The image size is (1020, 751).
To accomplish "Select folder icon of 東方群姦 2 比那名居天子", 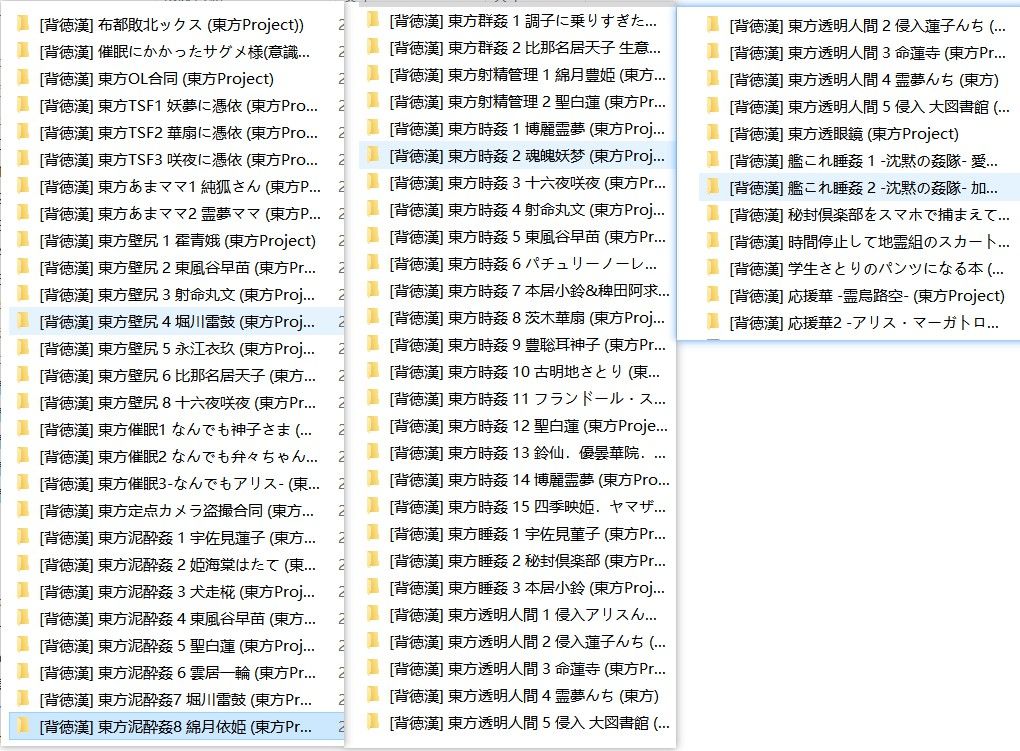I will (373, 47).
